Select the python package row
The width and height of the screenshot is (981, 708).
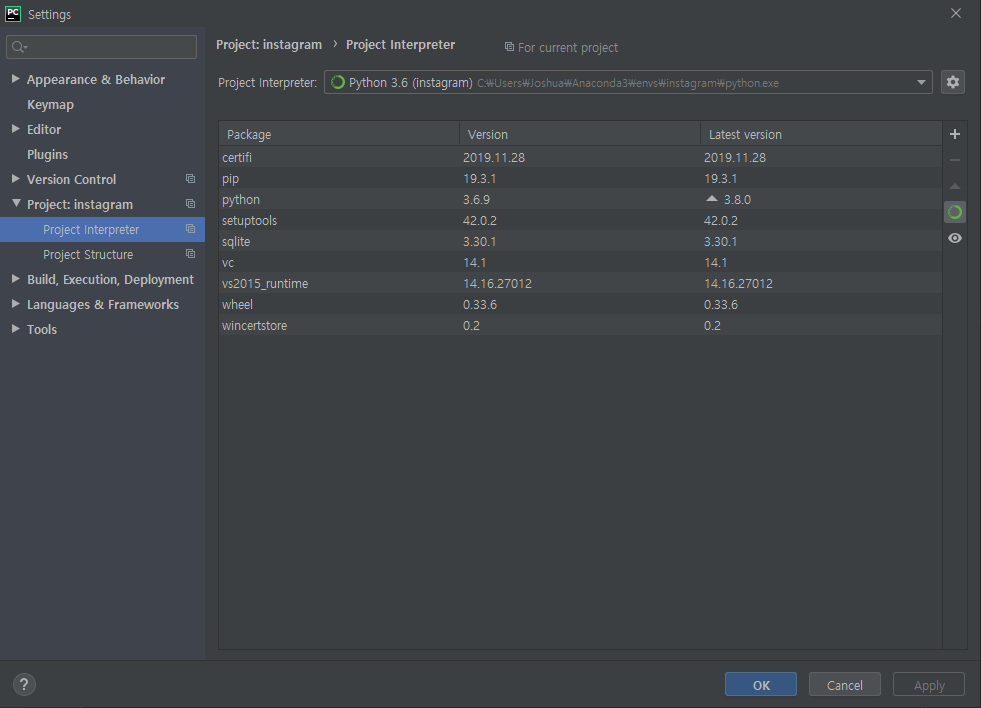coord(580,200)
